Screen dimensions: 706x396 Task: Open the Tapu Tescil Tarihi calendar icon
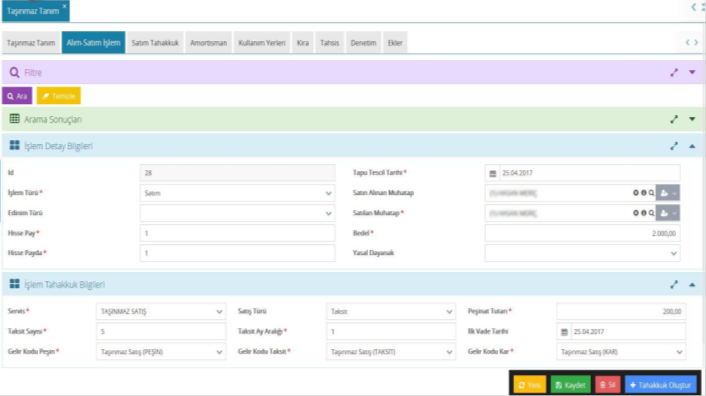click(493, 173)
